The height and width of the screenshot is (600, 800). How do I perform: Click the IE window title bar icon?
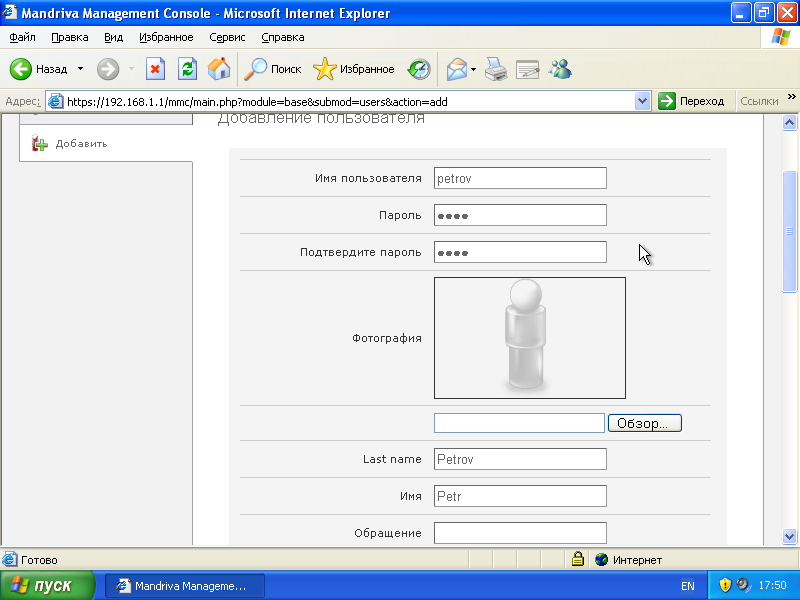9,12
